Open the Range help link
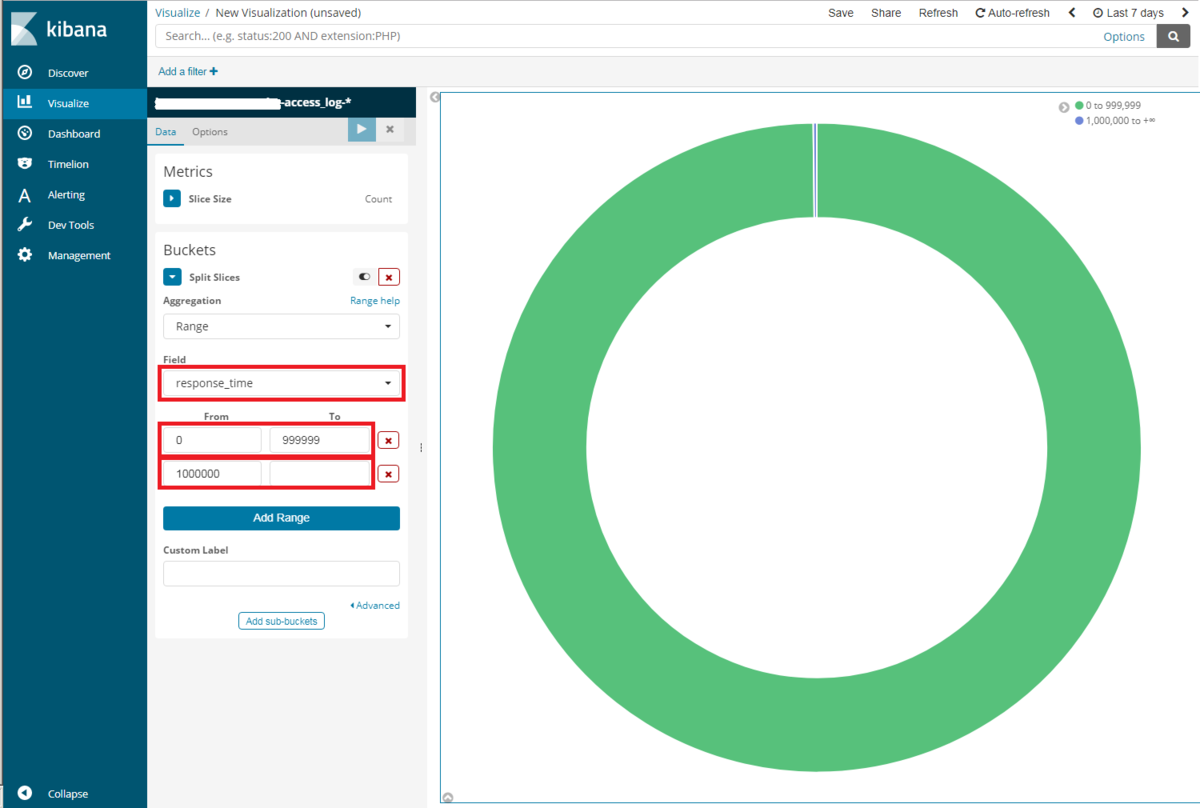This screenshot has height=808, width=1200. (x=375, y=300)
